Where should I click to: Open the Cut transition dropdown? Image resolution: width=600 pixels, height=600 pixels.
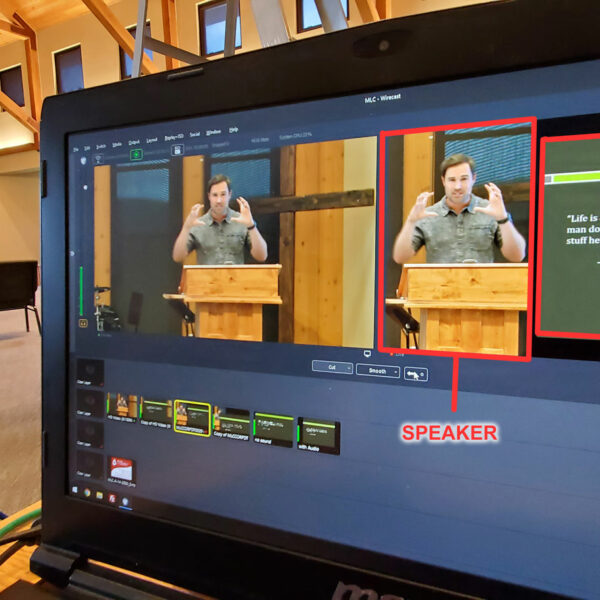[331, 368]
